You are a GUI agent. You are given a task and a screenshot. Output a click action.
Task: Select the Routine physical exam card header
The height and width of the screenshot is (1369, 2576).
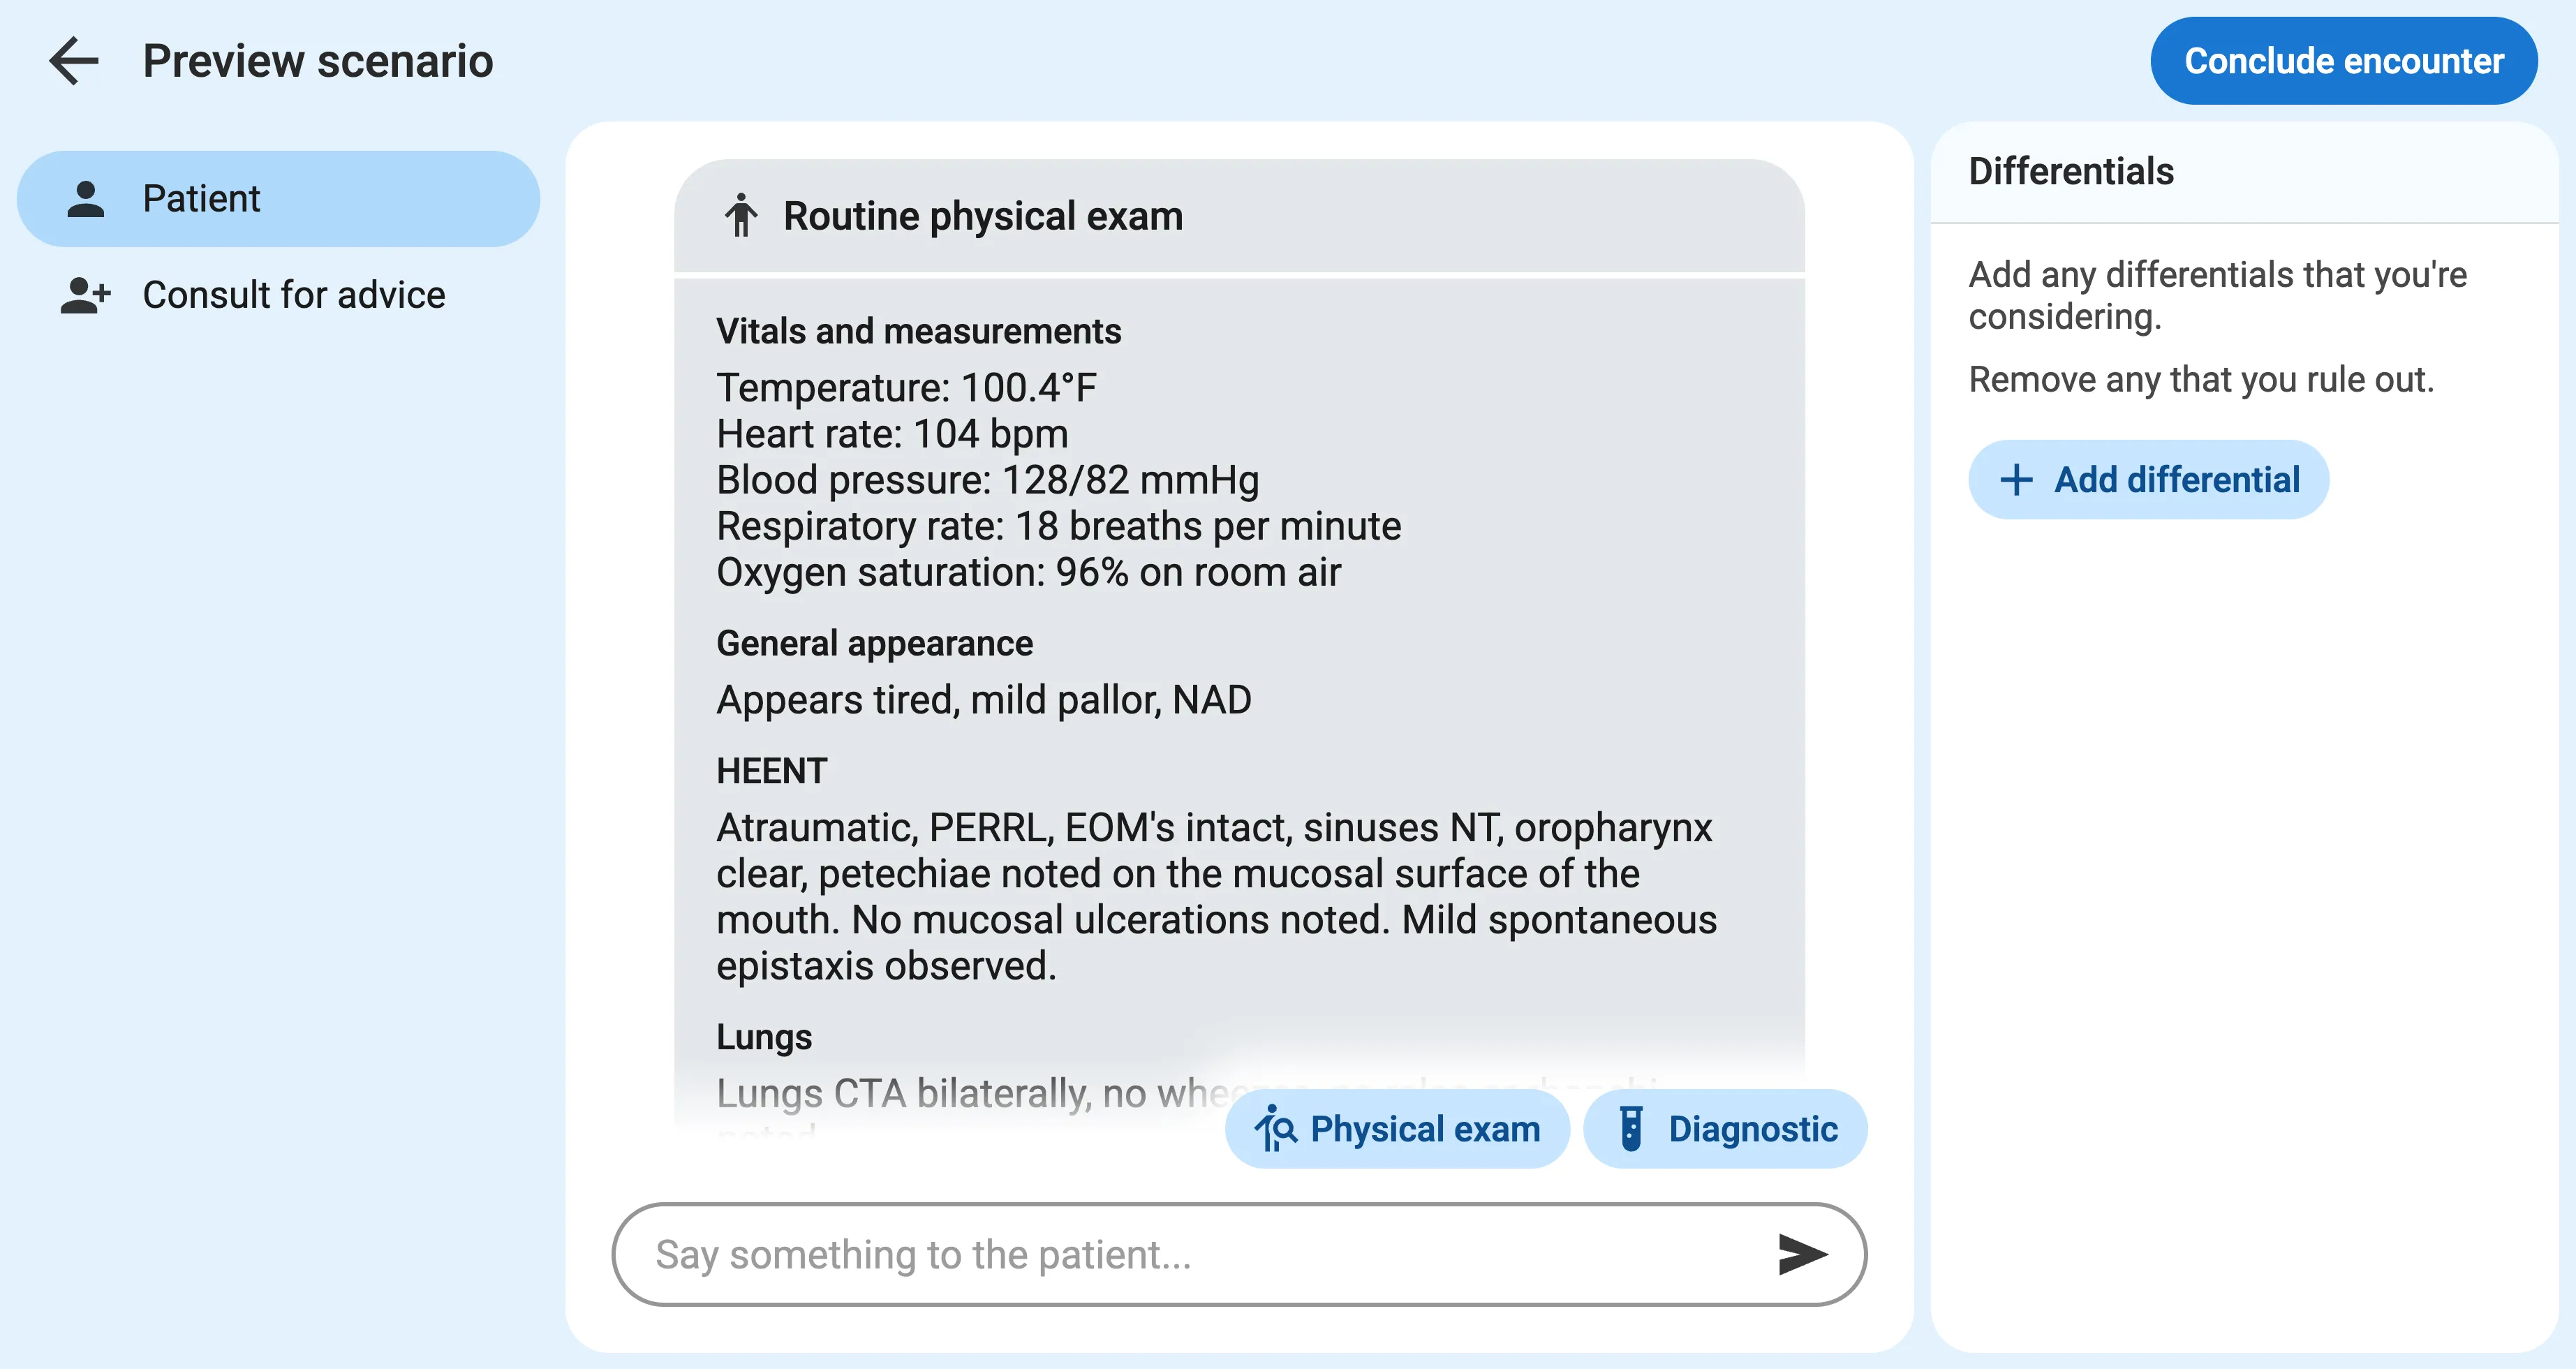tap(983, 216)
